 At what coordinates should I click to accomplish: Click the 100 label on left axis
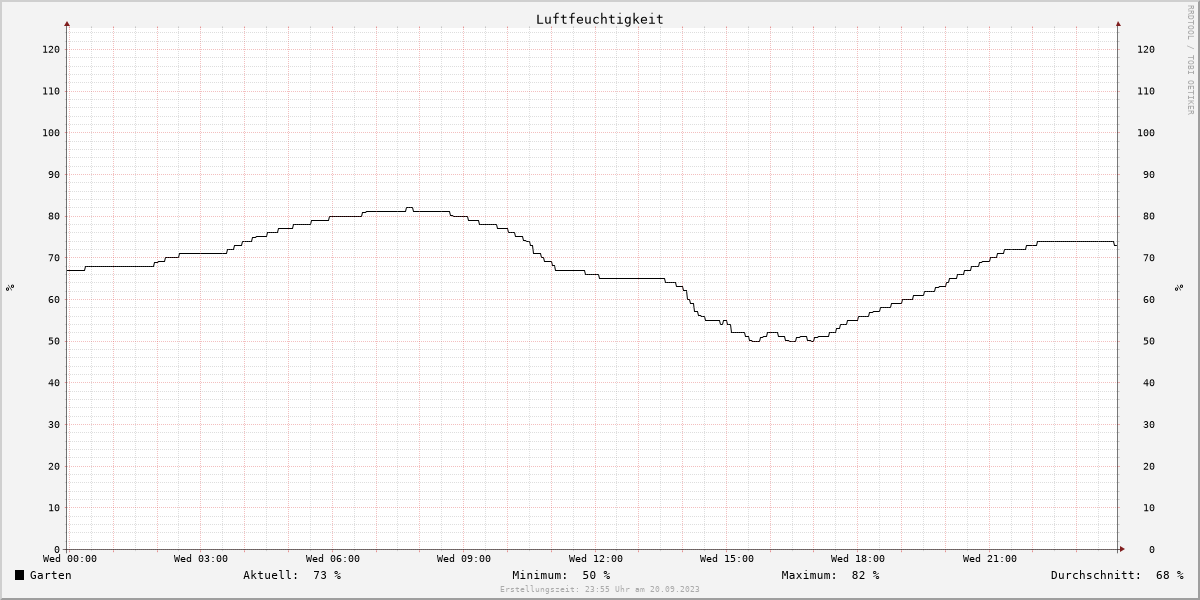pos(51,133)
